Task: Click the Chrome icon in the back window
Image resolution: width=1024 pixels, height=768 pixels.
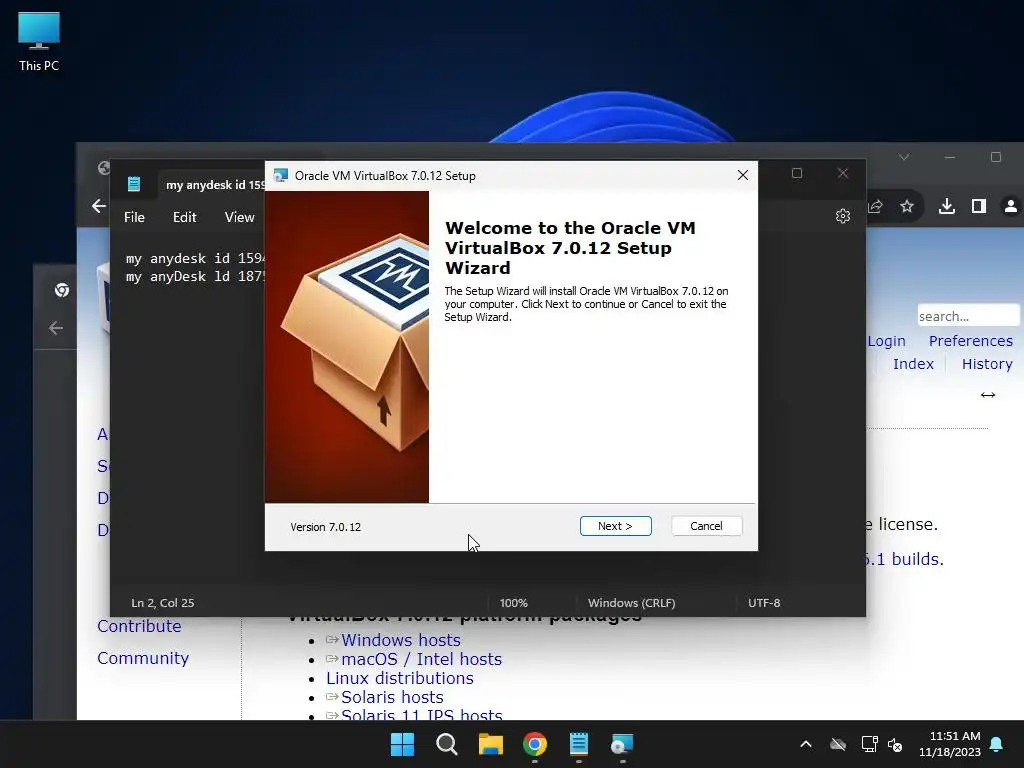Action: [62, 290]
